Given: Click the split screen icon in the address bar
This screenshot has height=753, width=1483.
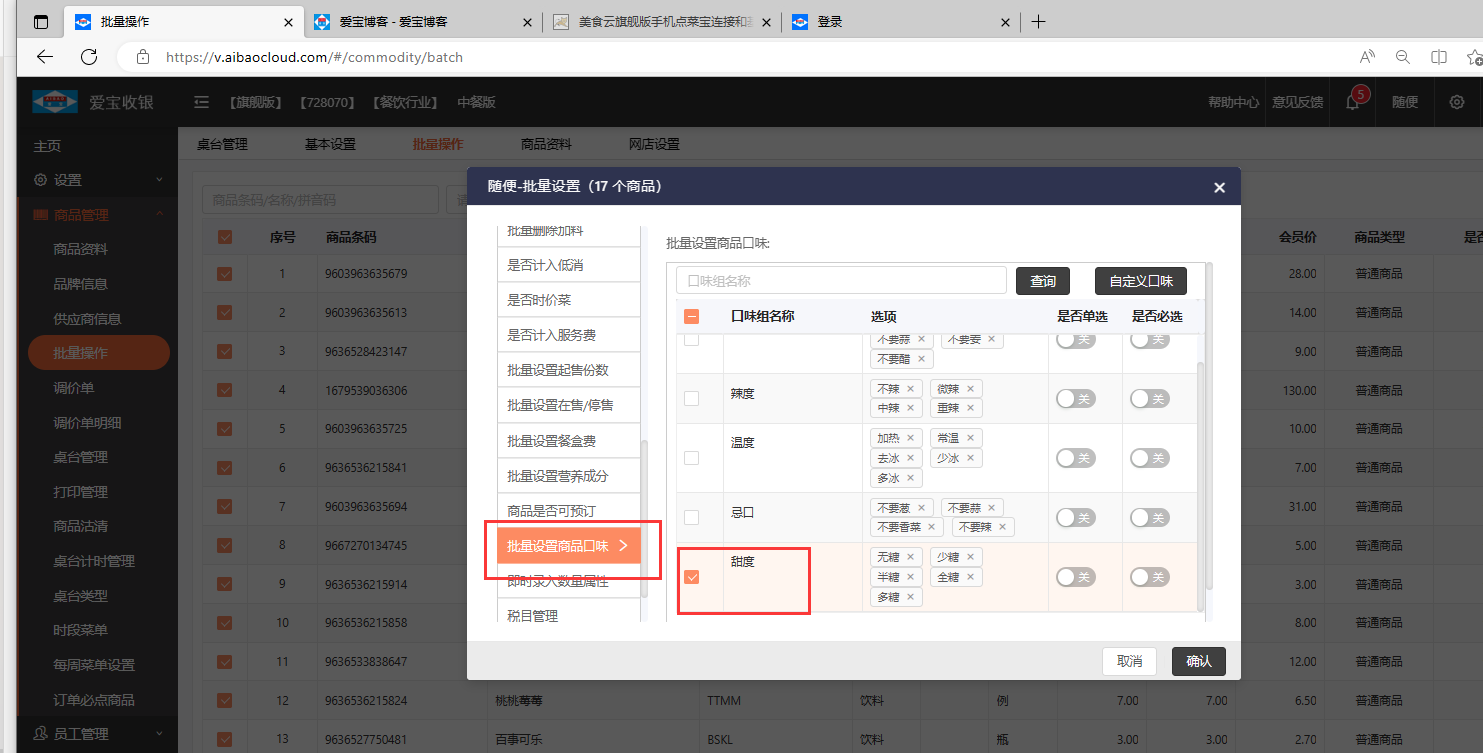Looking at the screenshot, I should (1439, 57).
